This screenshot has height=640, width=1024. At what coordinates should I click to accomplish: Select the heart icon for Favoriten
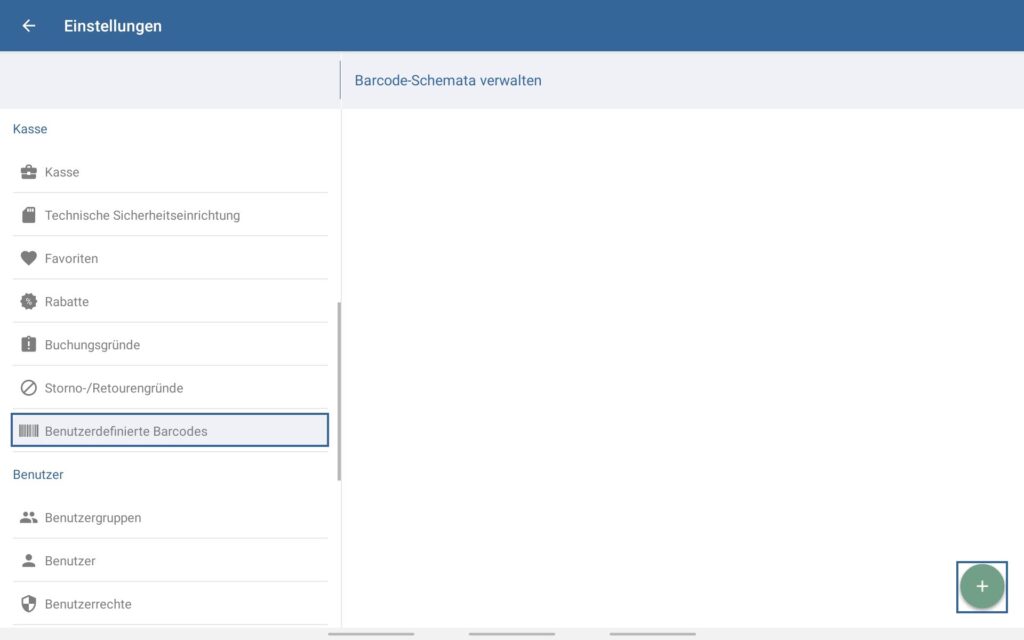click(29, 258)
